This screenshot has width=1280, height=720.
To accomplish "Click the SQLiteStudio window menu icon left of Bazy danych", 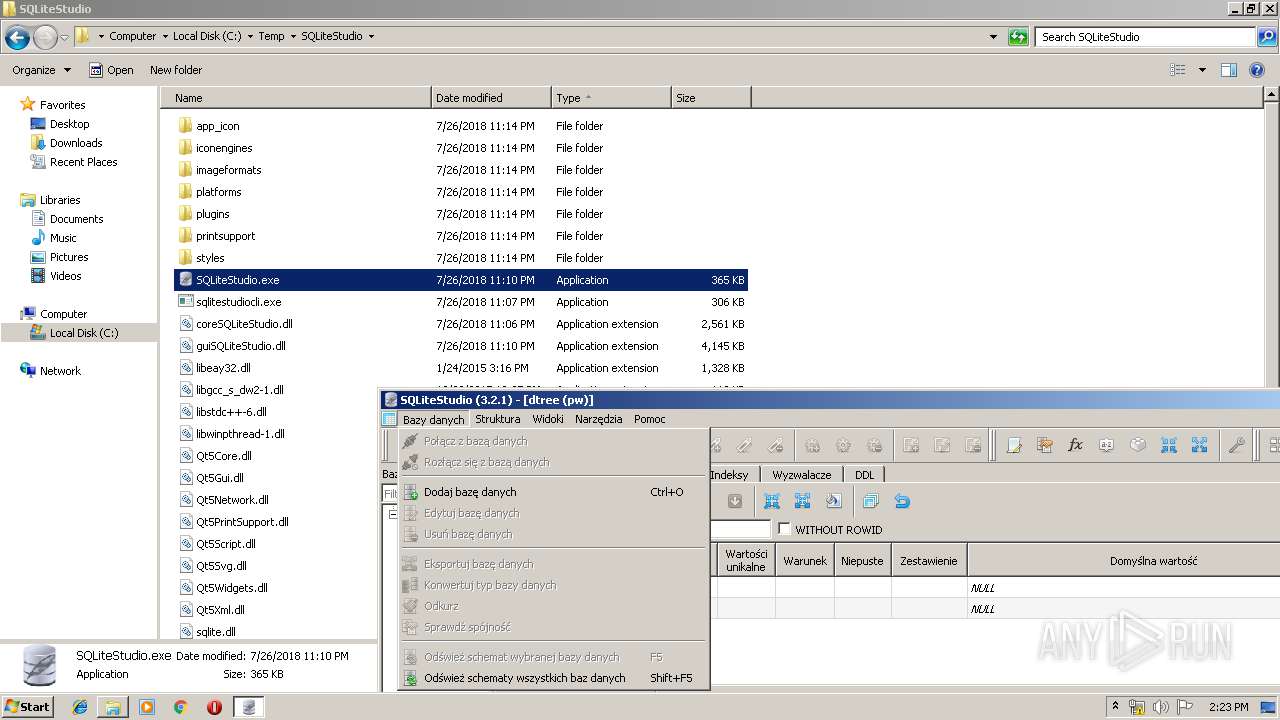I will coord(390,419).
